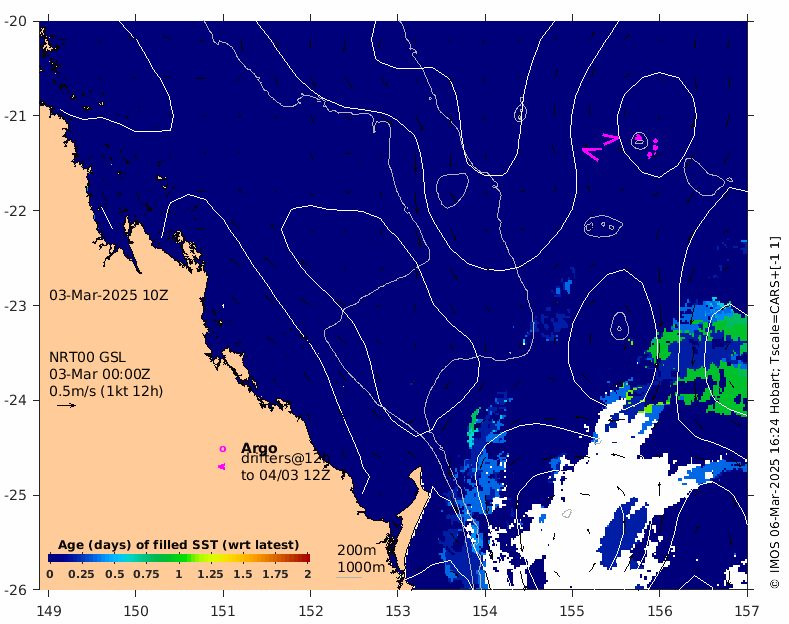Screen dimensions: 789x624
Task: Click latitude axis label -22
Action: tap(15, 210)
